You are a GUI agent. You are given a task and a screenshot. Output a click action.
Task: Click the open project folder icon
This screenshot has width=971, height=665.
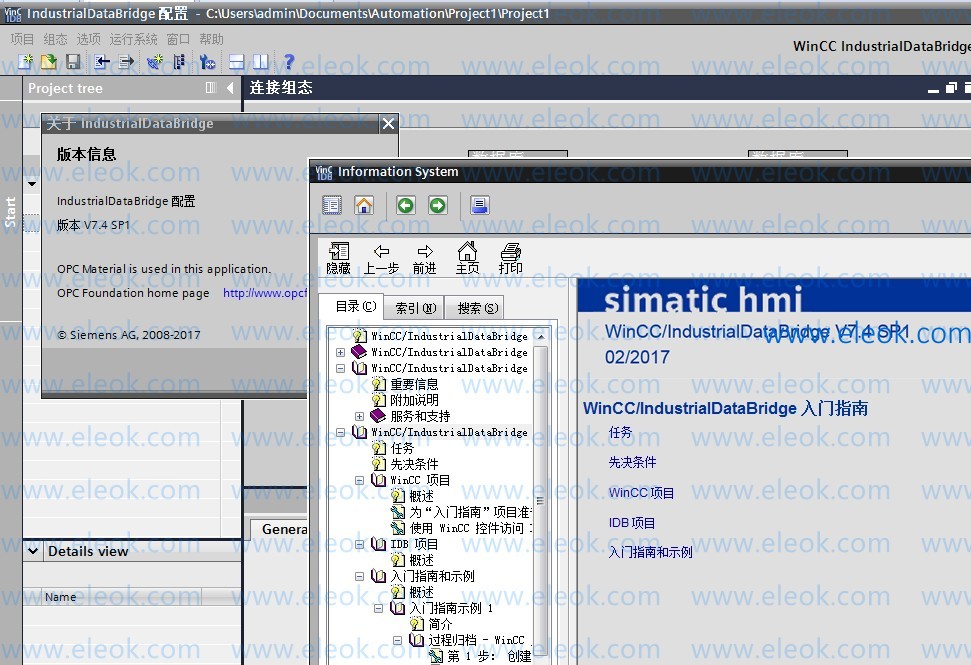coord(48,61)
